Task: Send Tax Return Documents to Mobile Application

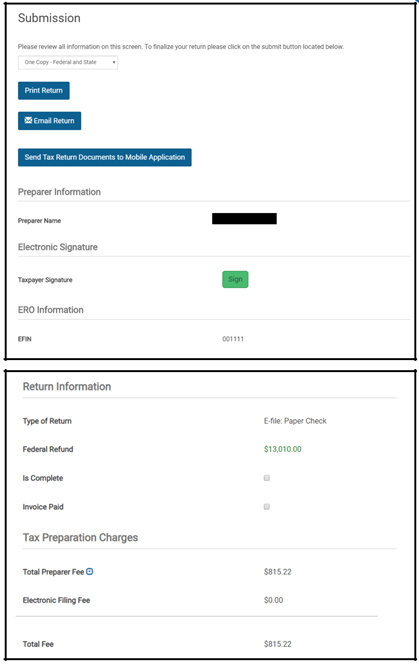Action: 105,157
